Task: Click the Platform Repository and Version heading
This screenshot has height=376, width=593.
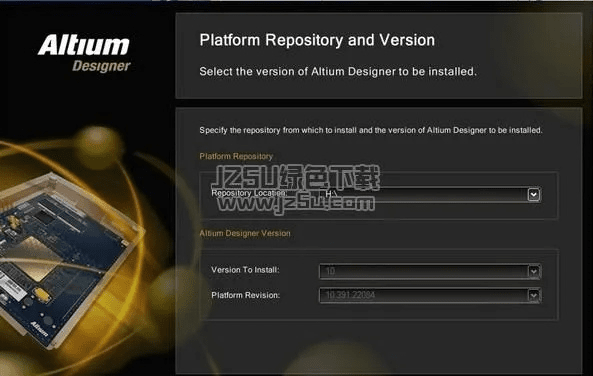Action: tap(317, 40)
